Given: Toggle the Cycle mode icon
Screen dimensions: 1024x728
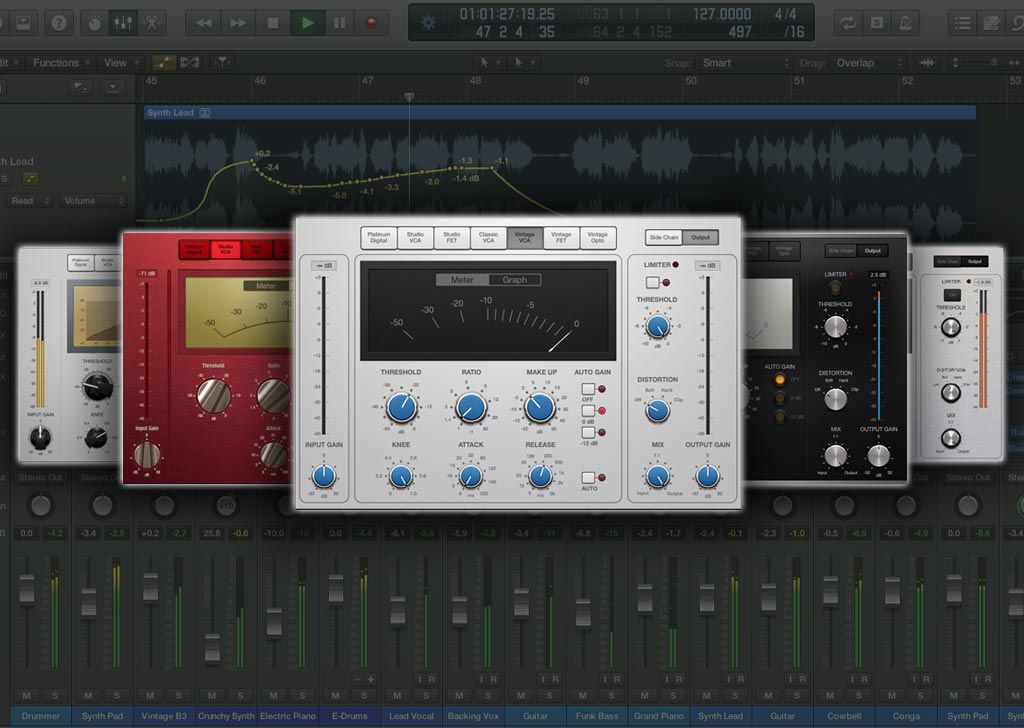Looking at the screenshot, I should click(x=848, y=24).
